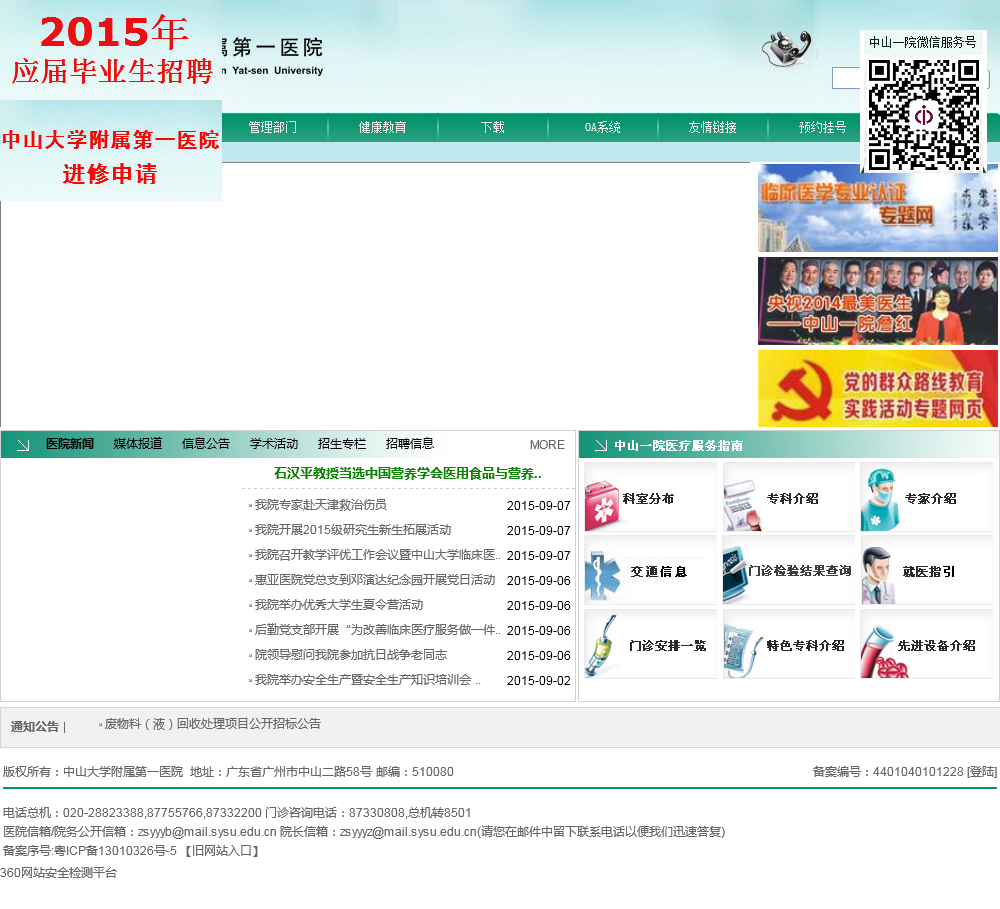Switch to the 招生专栏 tab

pos(342,444)
